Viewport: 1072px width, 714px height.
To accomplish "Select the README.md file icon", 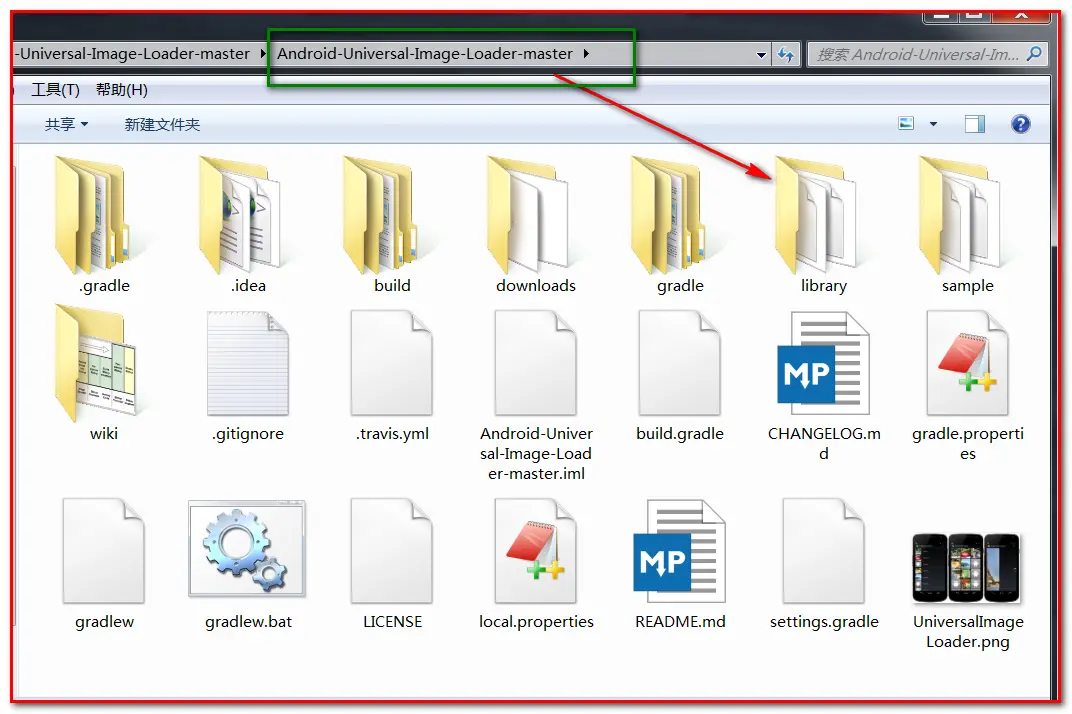I will pos(679,551).
